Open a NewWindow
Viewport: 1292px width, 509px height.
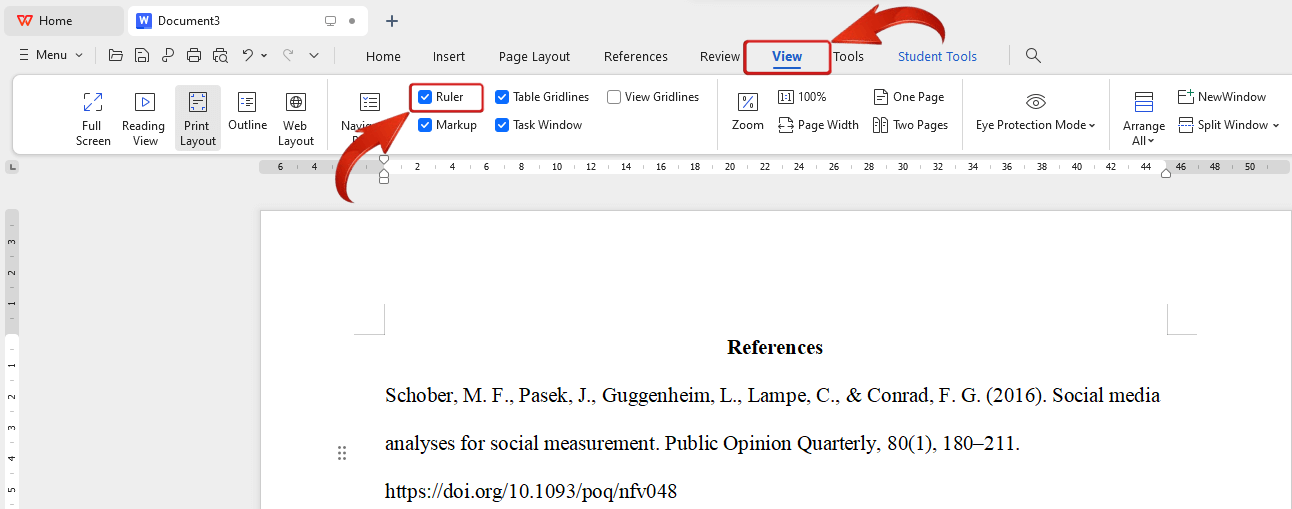click(x=1222, y=97)
